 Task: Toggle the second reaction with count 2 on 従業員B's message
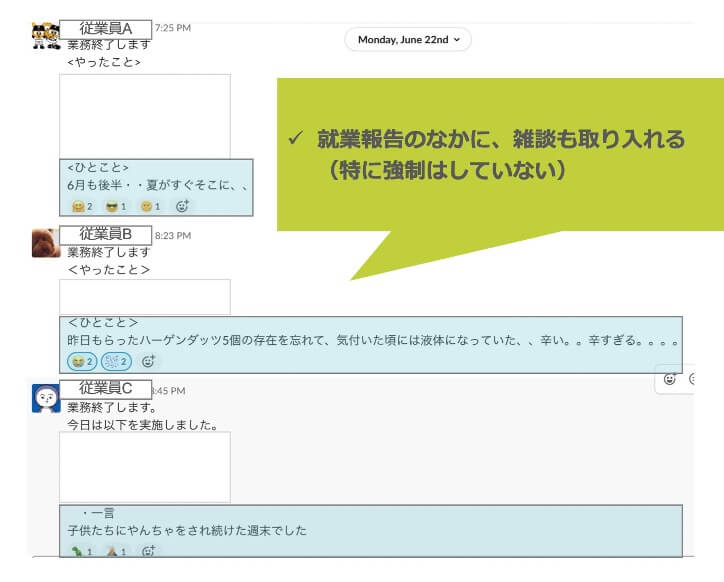[116, 361]
